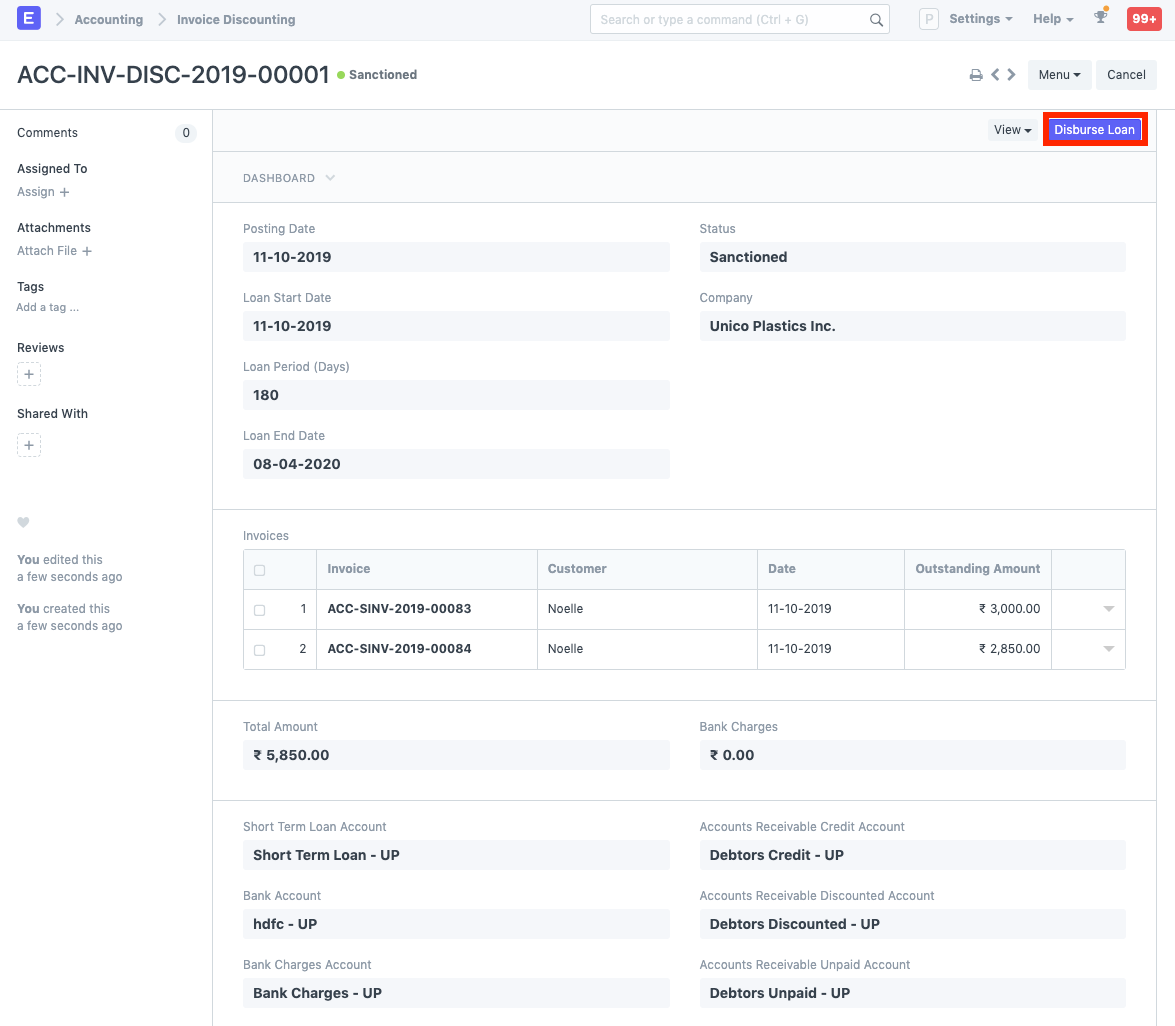The width and height of the screenshot is (1175, 1026).
Task: Click the Disburse Loan button
Action: click(1094, 130)
